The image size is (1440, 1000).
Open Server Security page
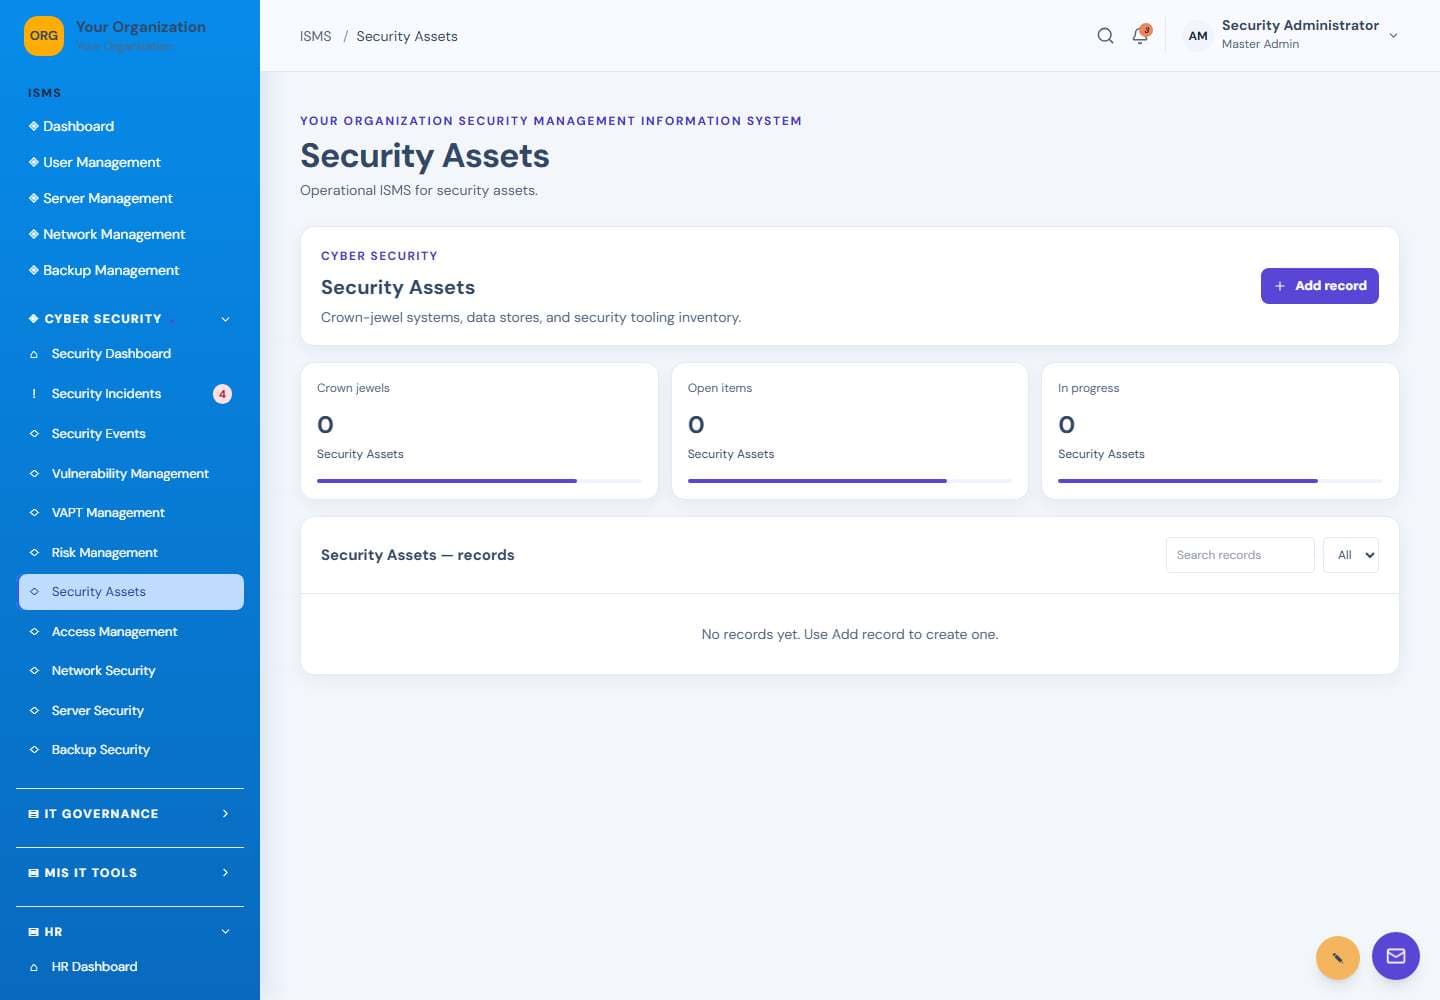tap(131, 711)
